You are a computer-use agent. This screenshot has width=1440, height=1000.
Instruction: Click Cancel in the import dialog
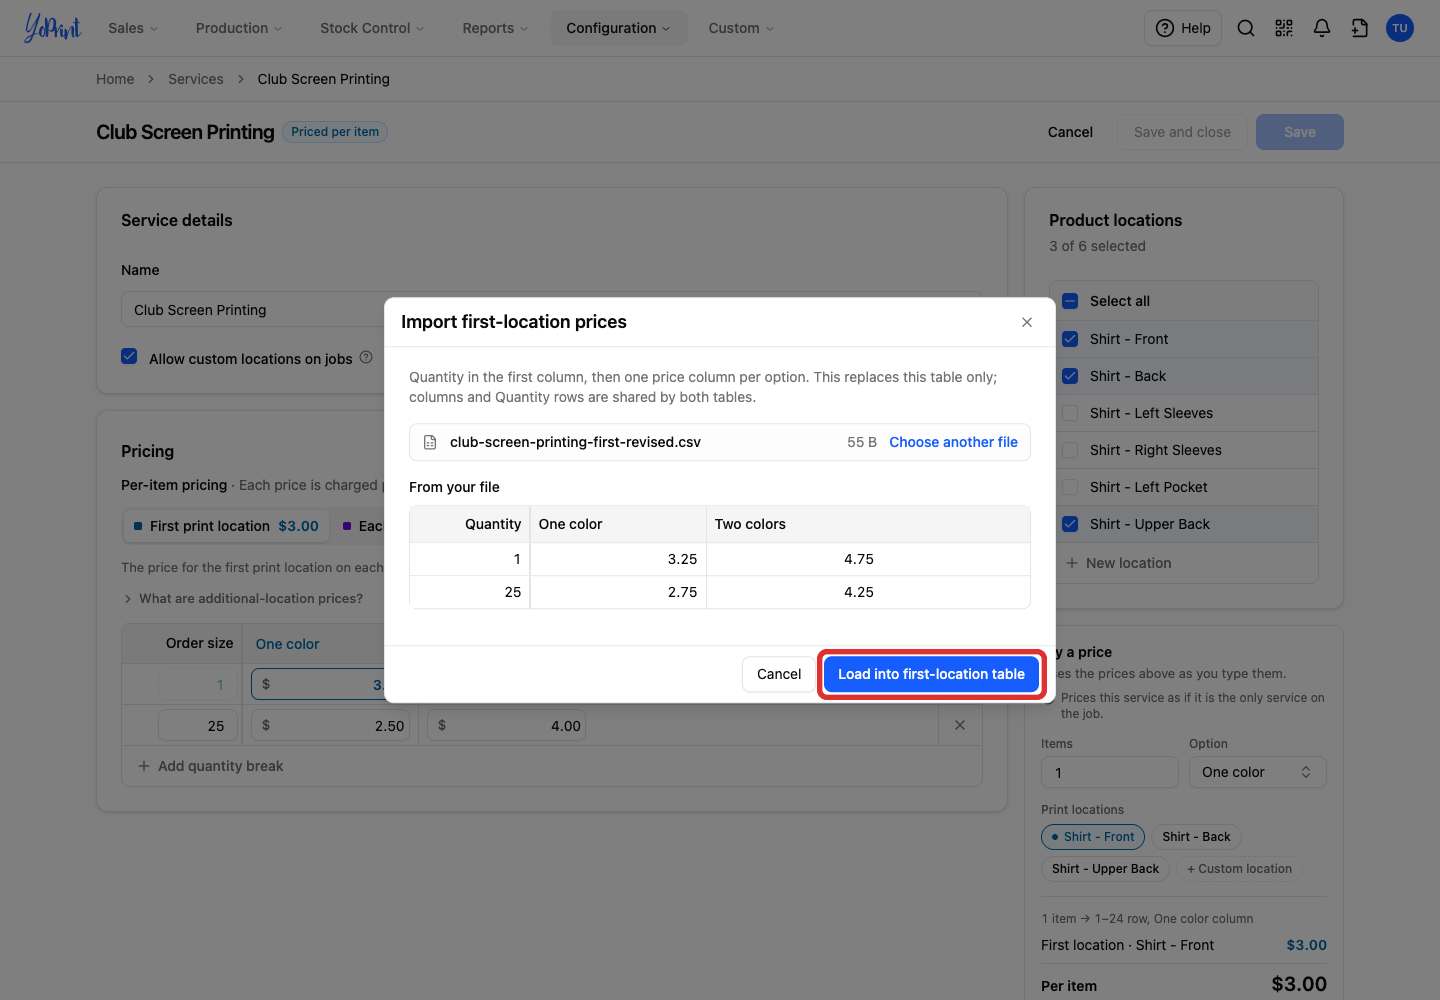click(779, 674)
